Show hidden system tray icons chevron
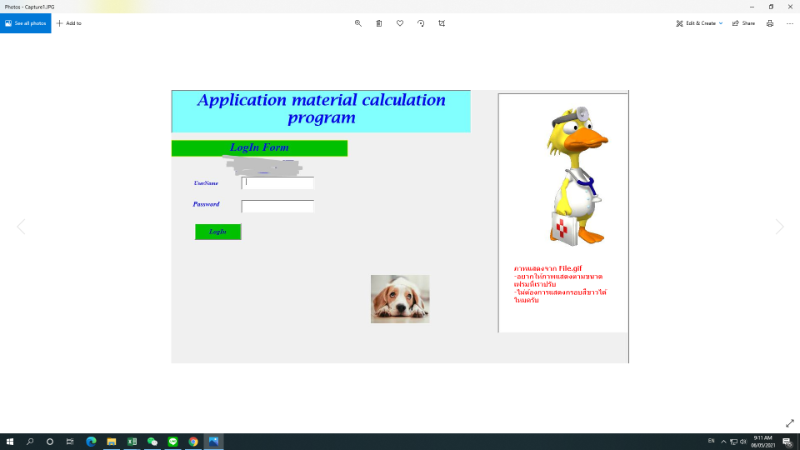This screenshot has width=800, height=450. click(723, 441)
